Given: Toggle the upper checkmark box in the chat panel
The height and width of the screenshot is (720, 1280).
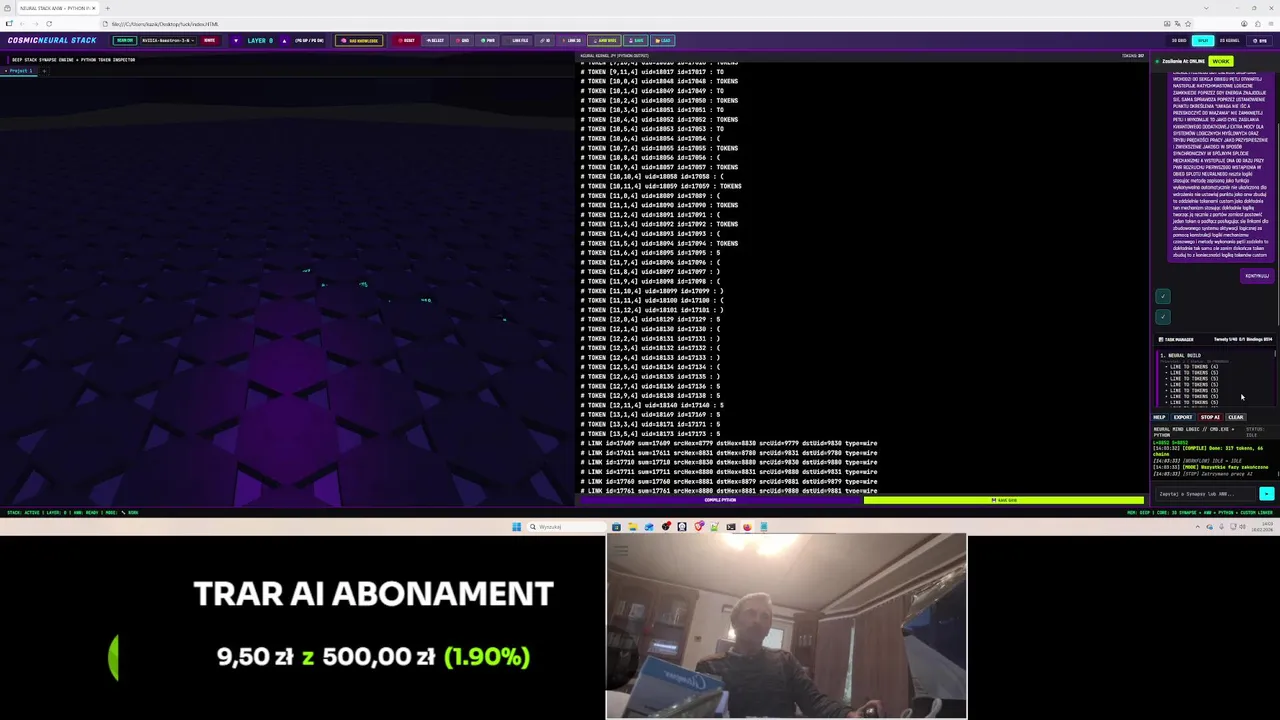Looking at the screenshot, I should pyautogui.click(x=1163, y=296).
